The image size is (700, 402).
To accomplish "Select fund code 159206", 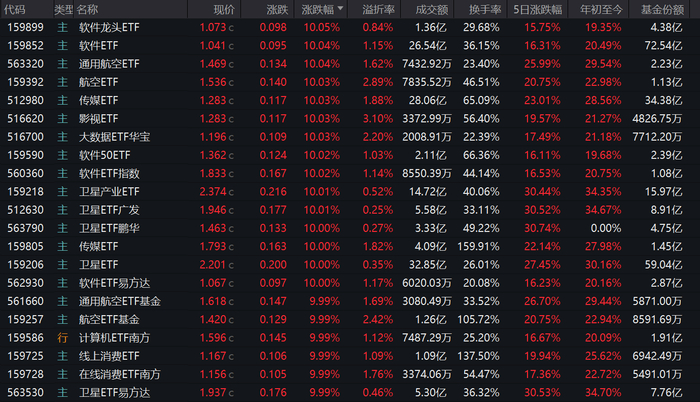I will click(25, 265).
